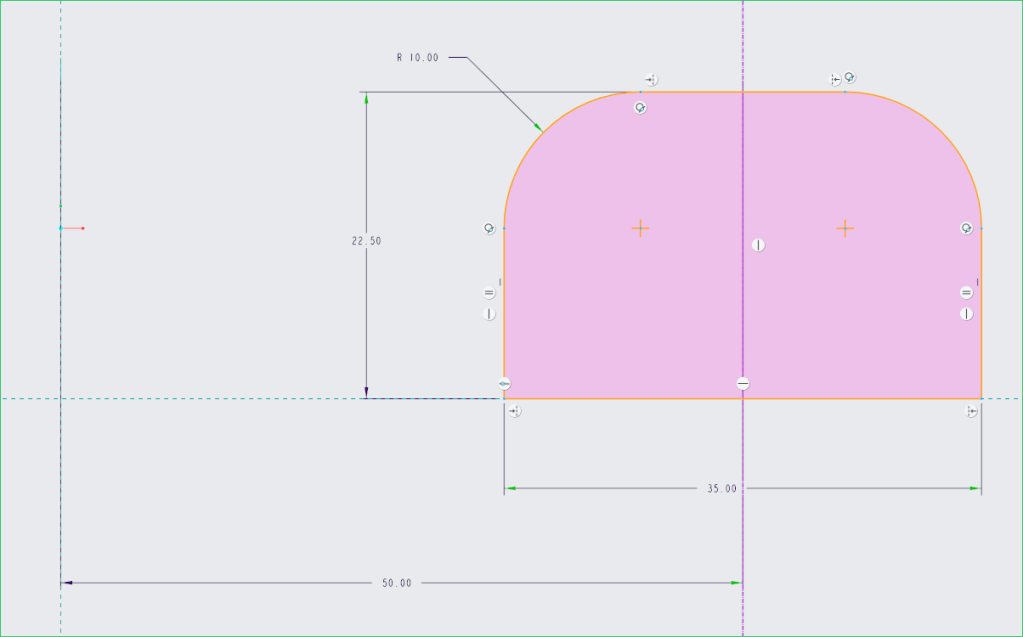Image resolution: width=1023 pixels, height=637 pixels.
Task: Pick the vertical constraint icon on the left edge
Action: tap(489, 314)
